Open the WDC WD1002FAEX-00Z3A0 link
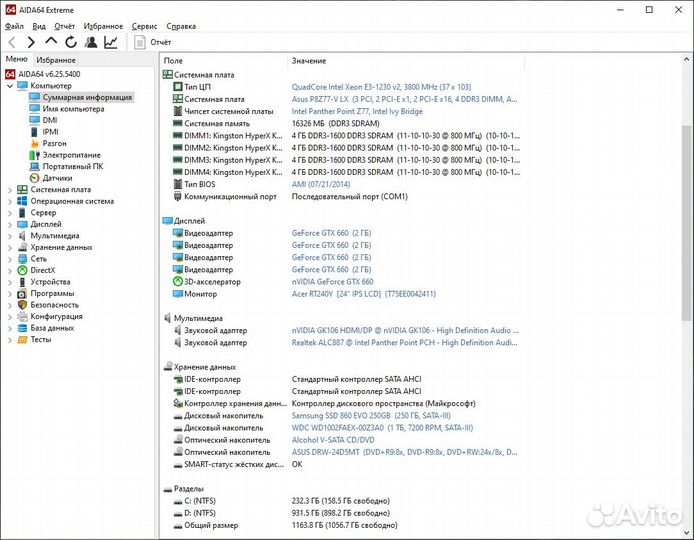 pyautogui.click(x=382, y=428)
